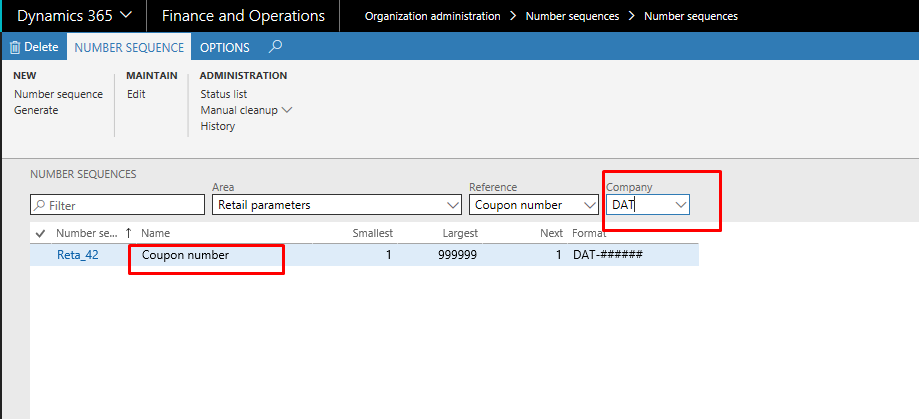Screen dimensions: 919x419
Task: Click the Organization administration breadcrumb
Action: coord(433,16)
